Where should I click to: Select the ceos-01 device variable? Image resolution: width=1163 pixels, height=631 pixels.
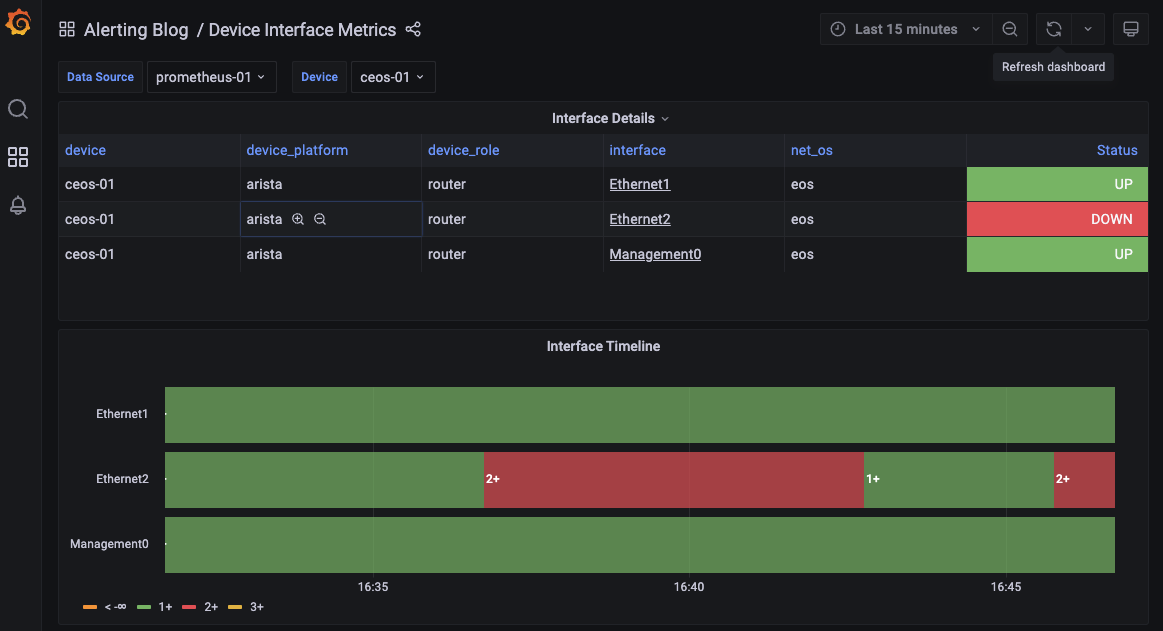point(393,76)
